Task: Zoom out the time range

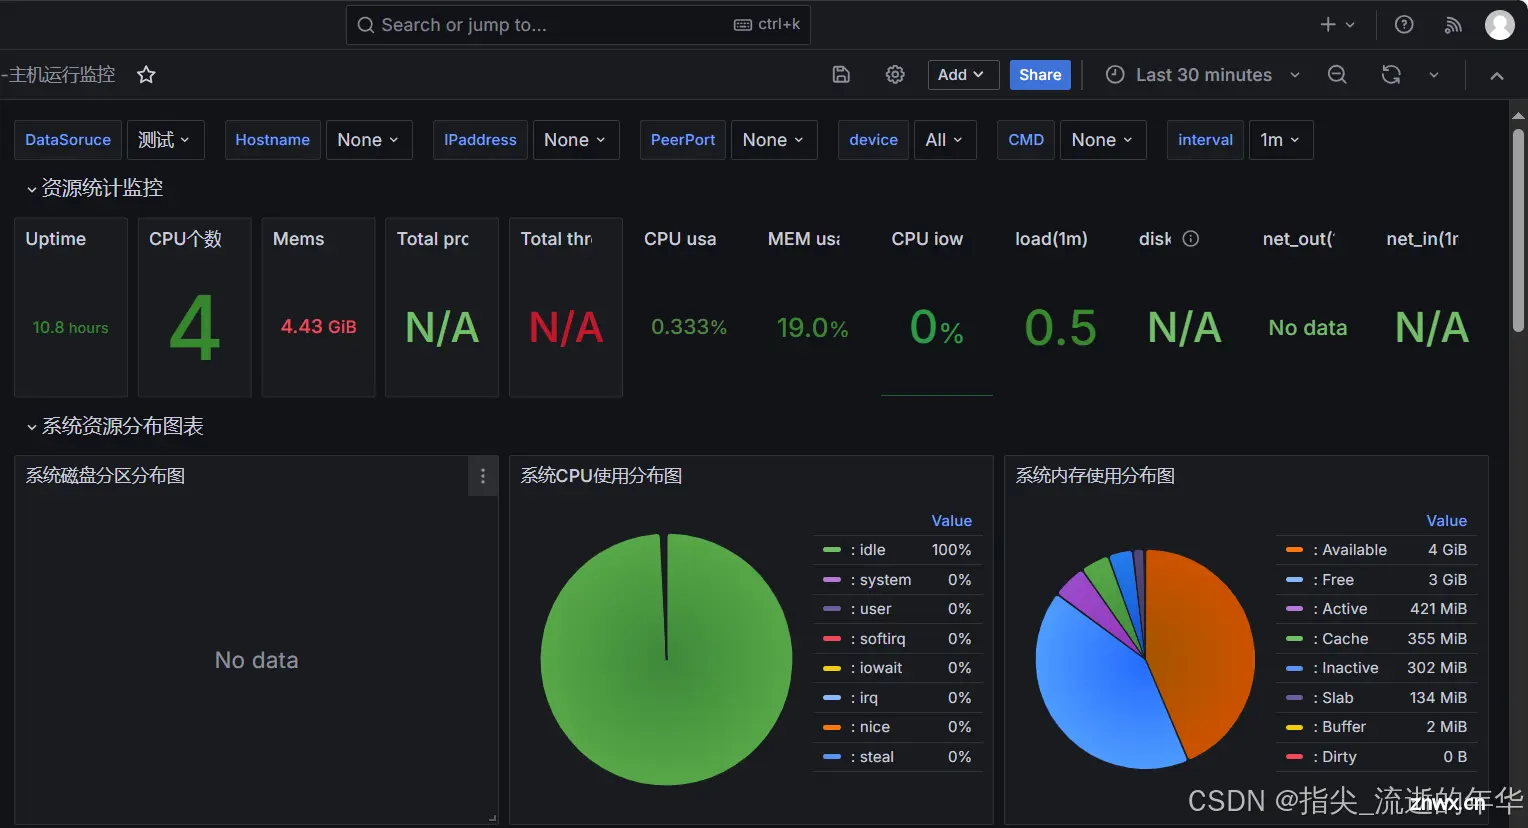Action: [x=1337, y=75]
